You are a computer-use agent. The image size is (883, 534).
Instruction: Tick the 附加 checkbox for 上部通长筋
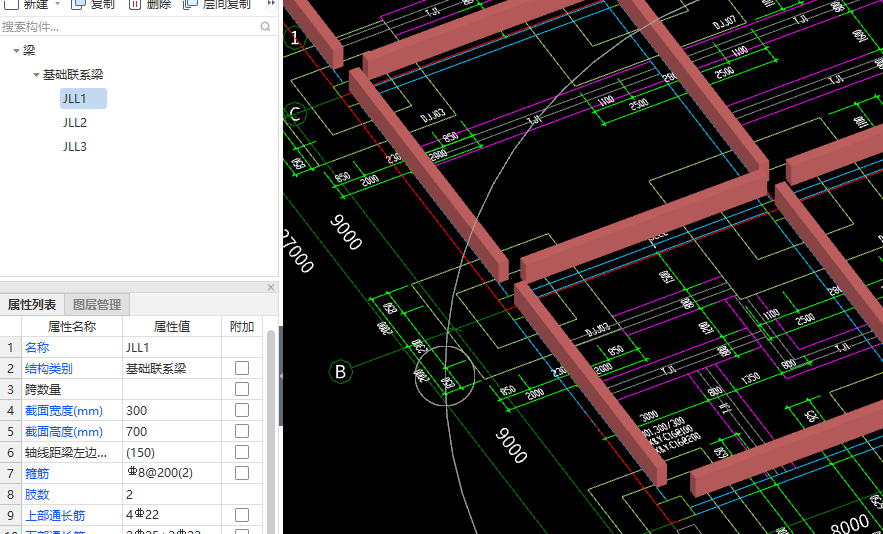(x=242, y=515)
